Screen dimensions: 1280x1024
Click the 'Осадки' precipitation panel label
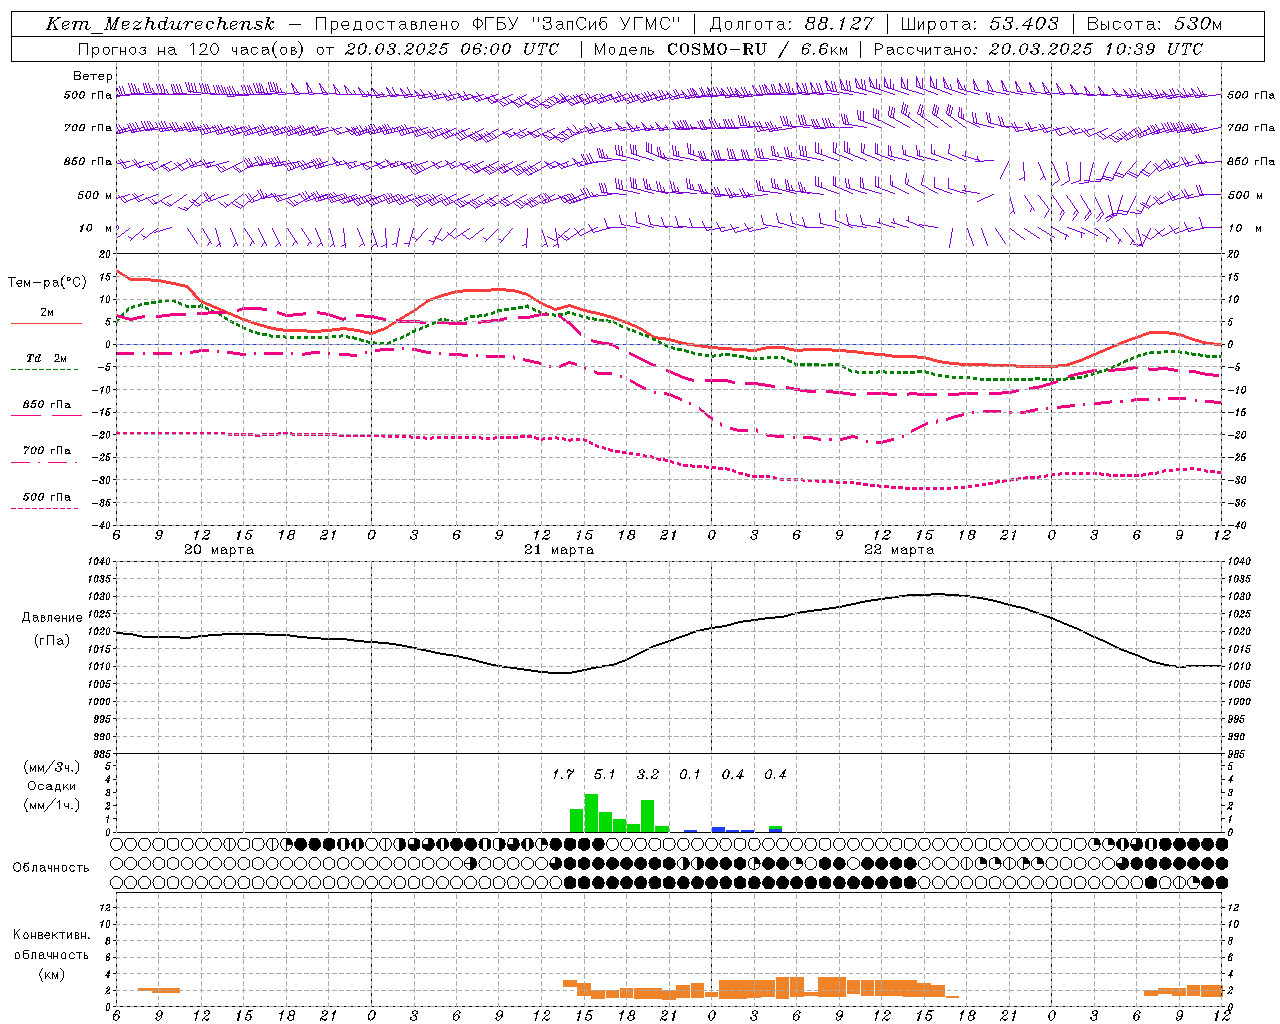point(52,786)
